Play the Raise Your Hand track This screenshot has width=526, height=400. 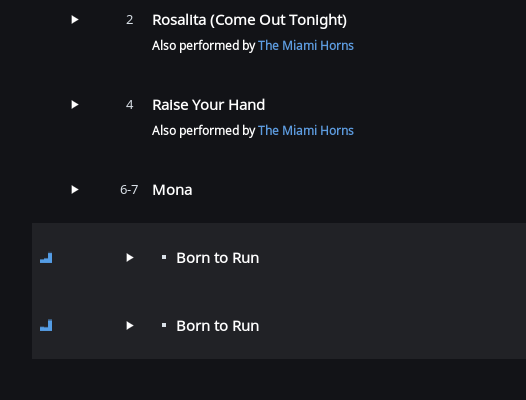tap(75, 105)
